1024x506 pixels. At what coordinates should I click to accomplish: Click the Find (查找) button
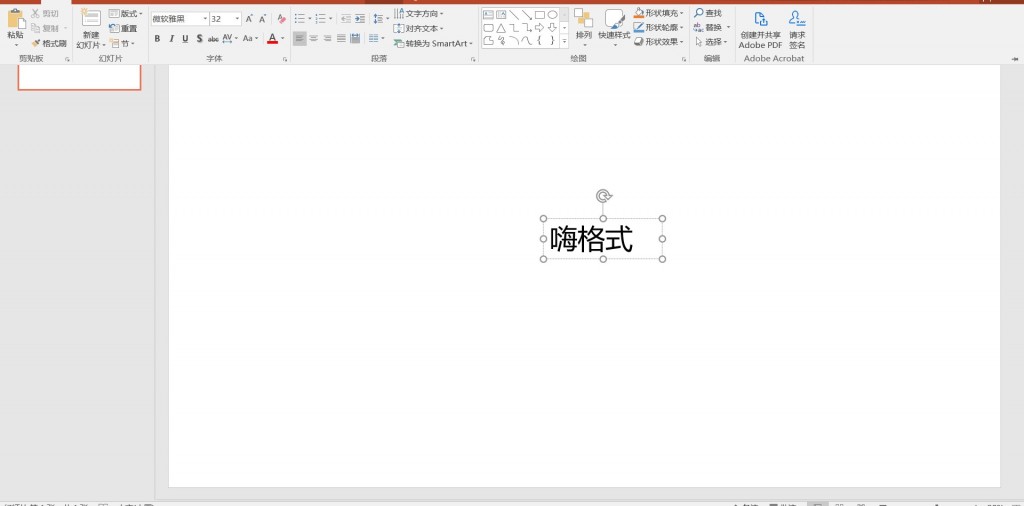tap(708, 13)
